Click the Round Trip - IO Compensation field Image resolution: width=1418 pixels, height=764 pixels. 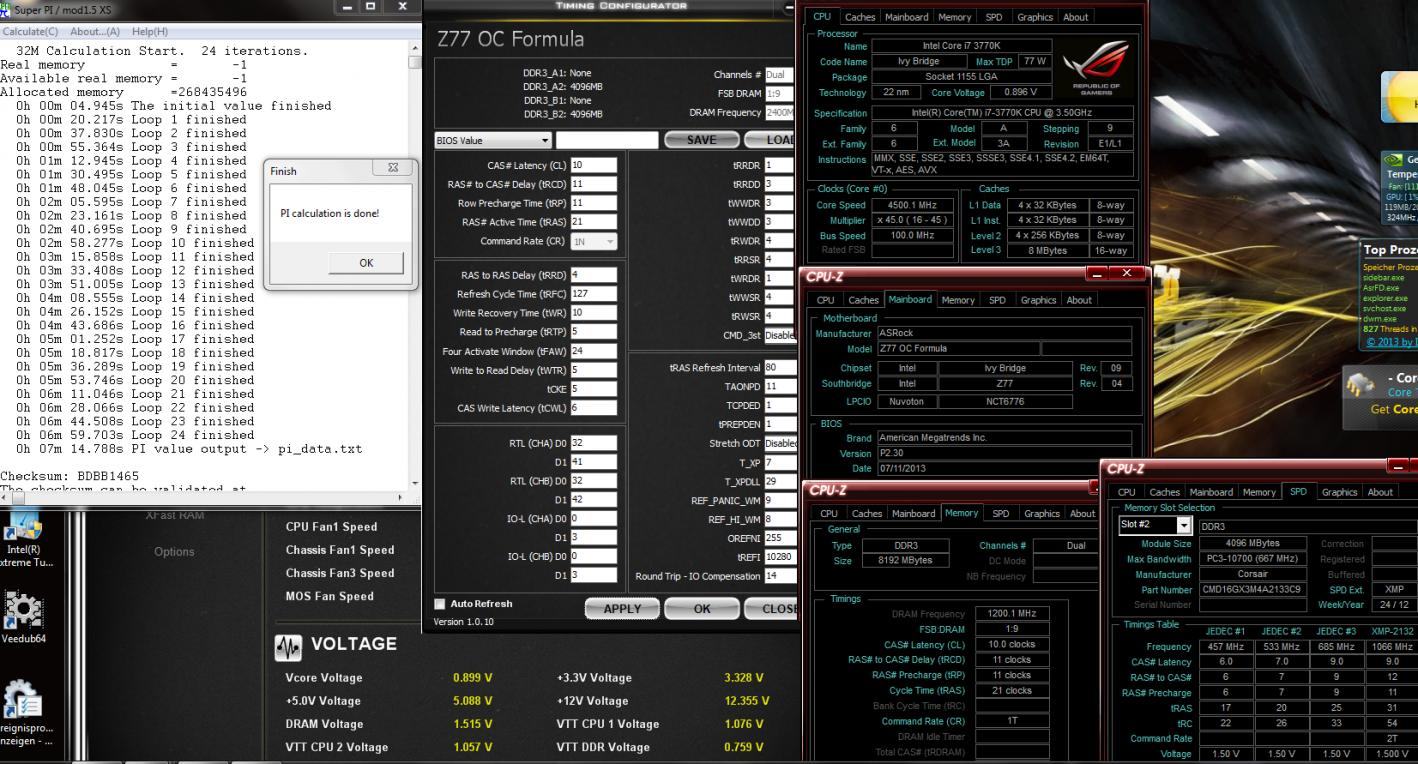[x=781, y=576]
